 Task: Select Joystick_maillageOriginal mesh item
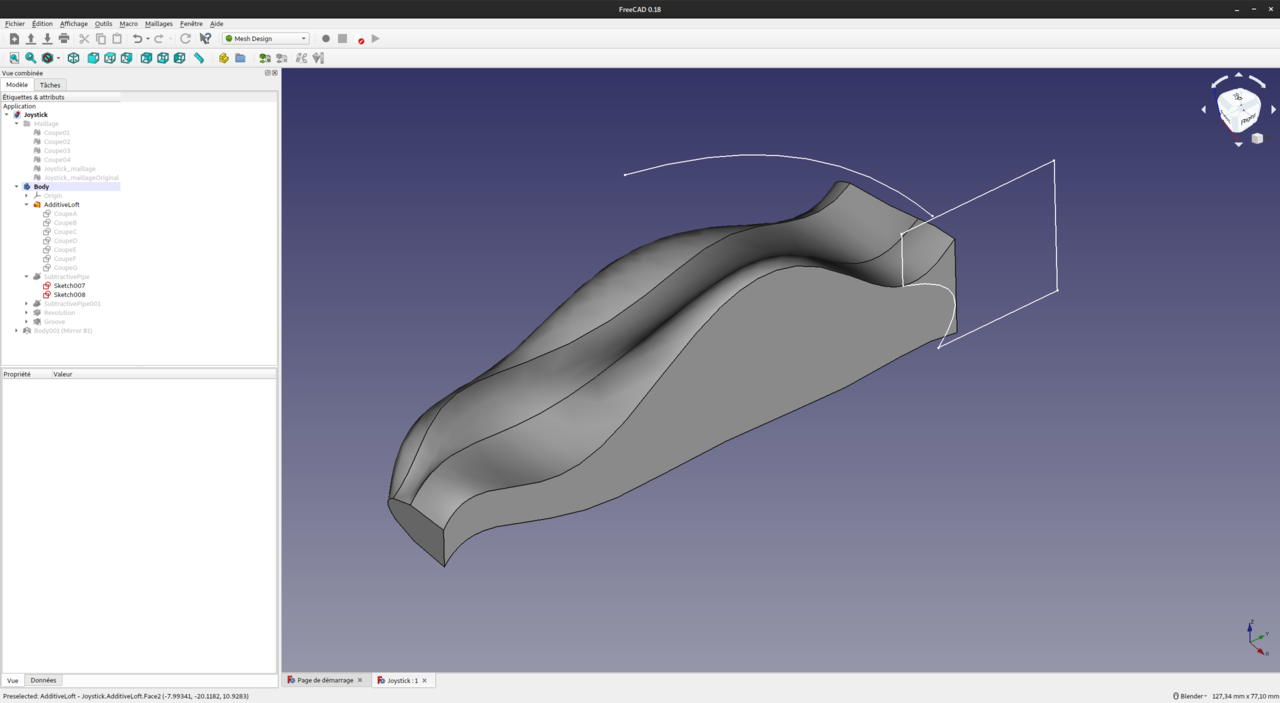pyautogui.click(x=81, y=178)
